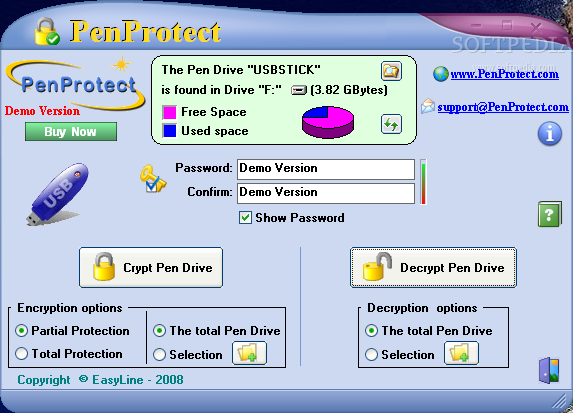Click the window resize grip corner

coord(559,402)
